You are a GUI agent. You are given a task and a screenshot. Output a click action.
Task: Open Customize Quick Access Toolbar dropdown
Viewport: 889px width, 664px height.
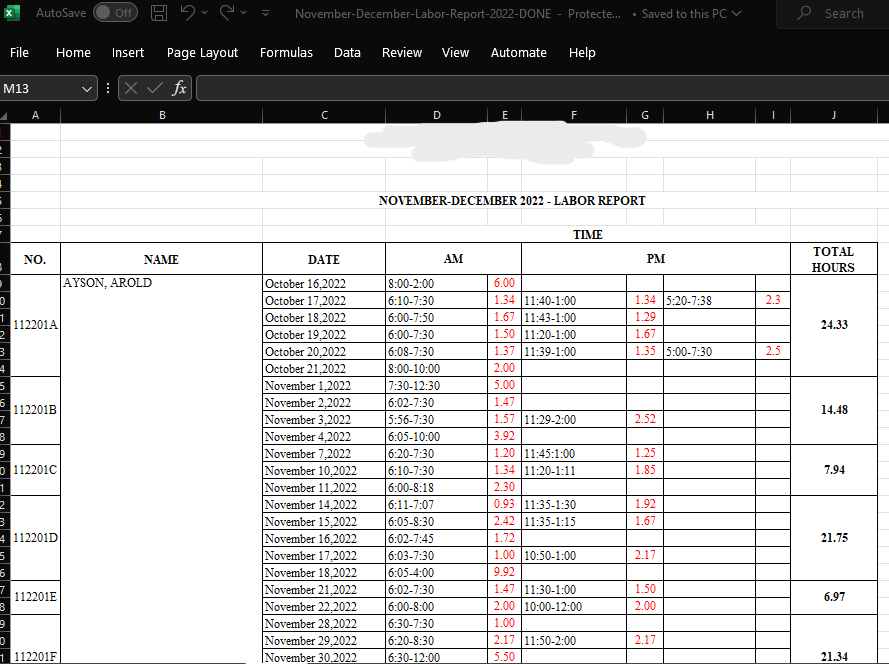point(265,12)
